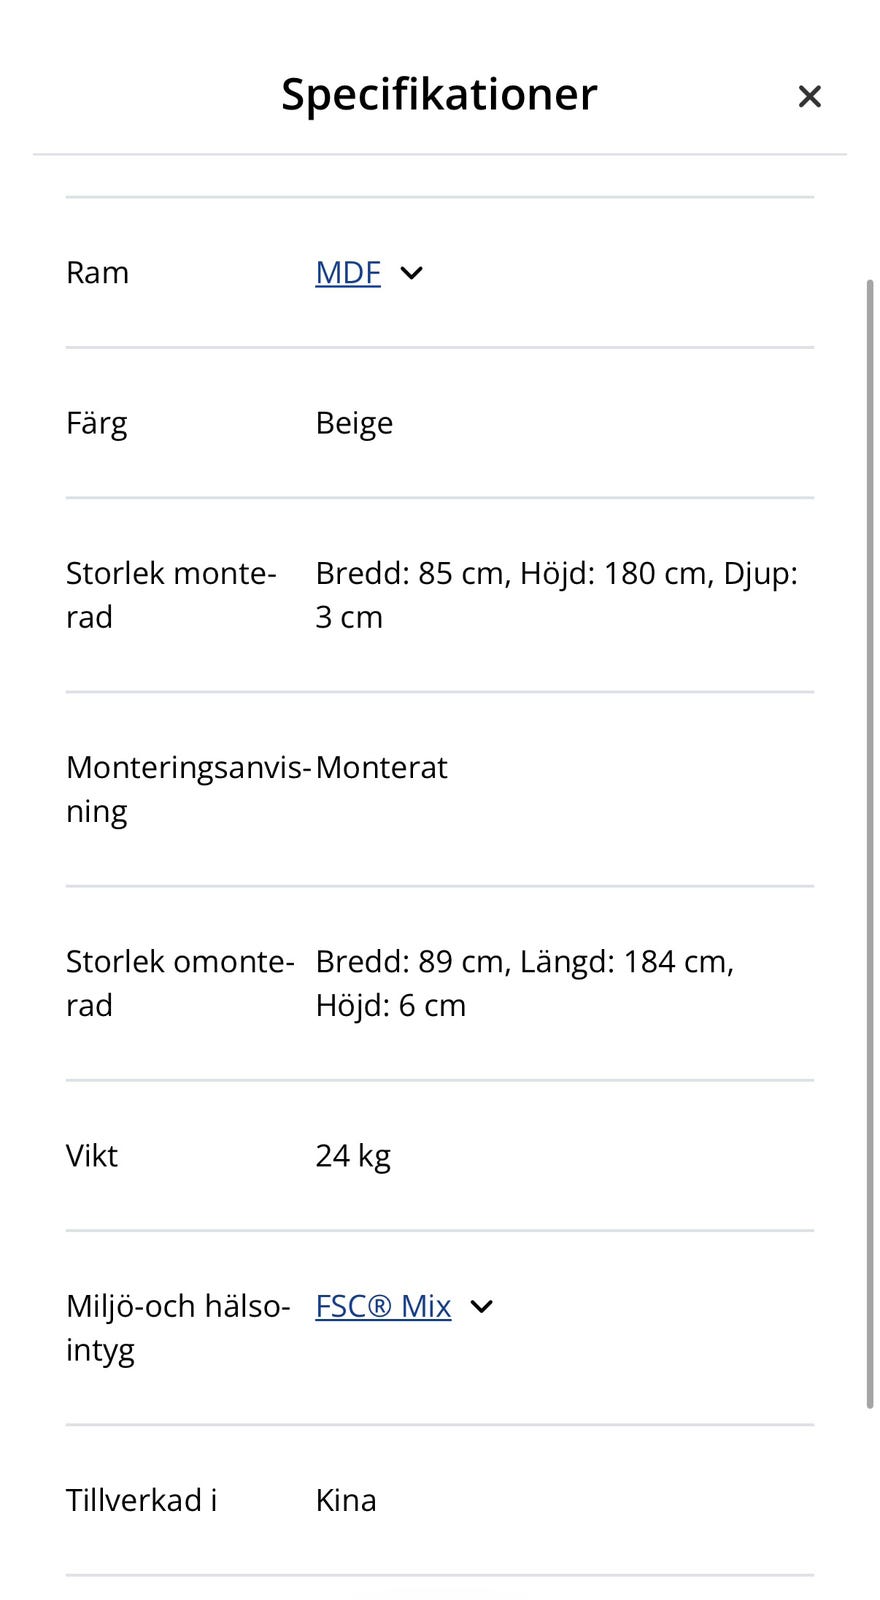Click the Storlek monterad label
Screen dimensions: 880x1600
[x=171, y=595]
